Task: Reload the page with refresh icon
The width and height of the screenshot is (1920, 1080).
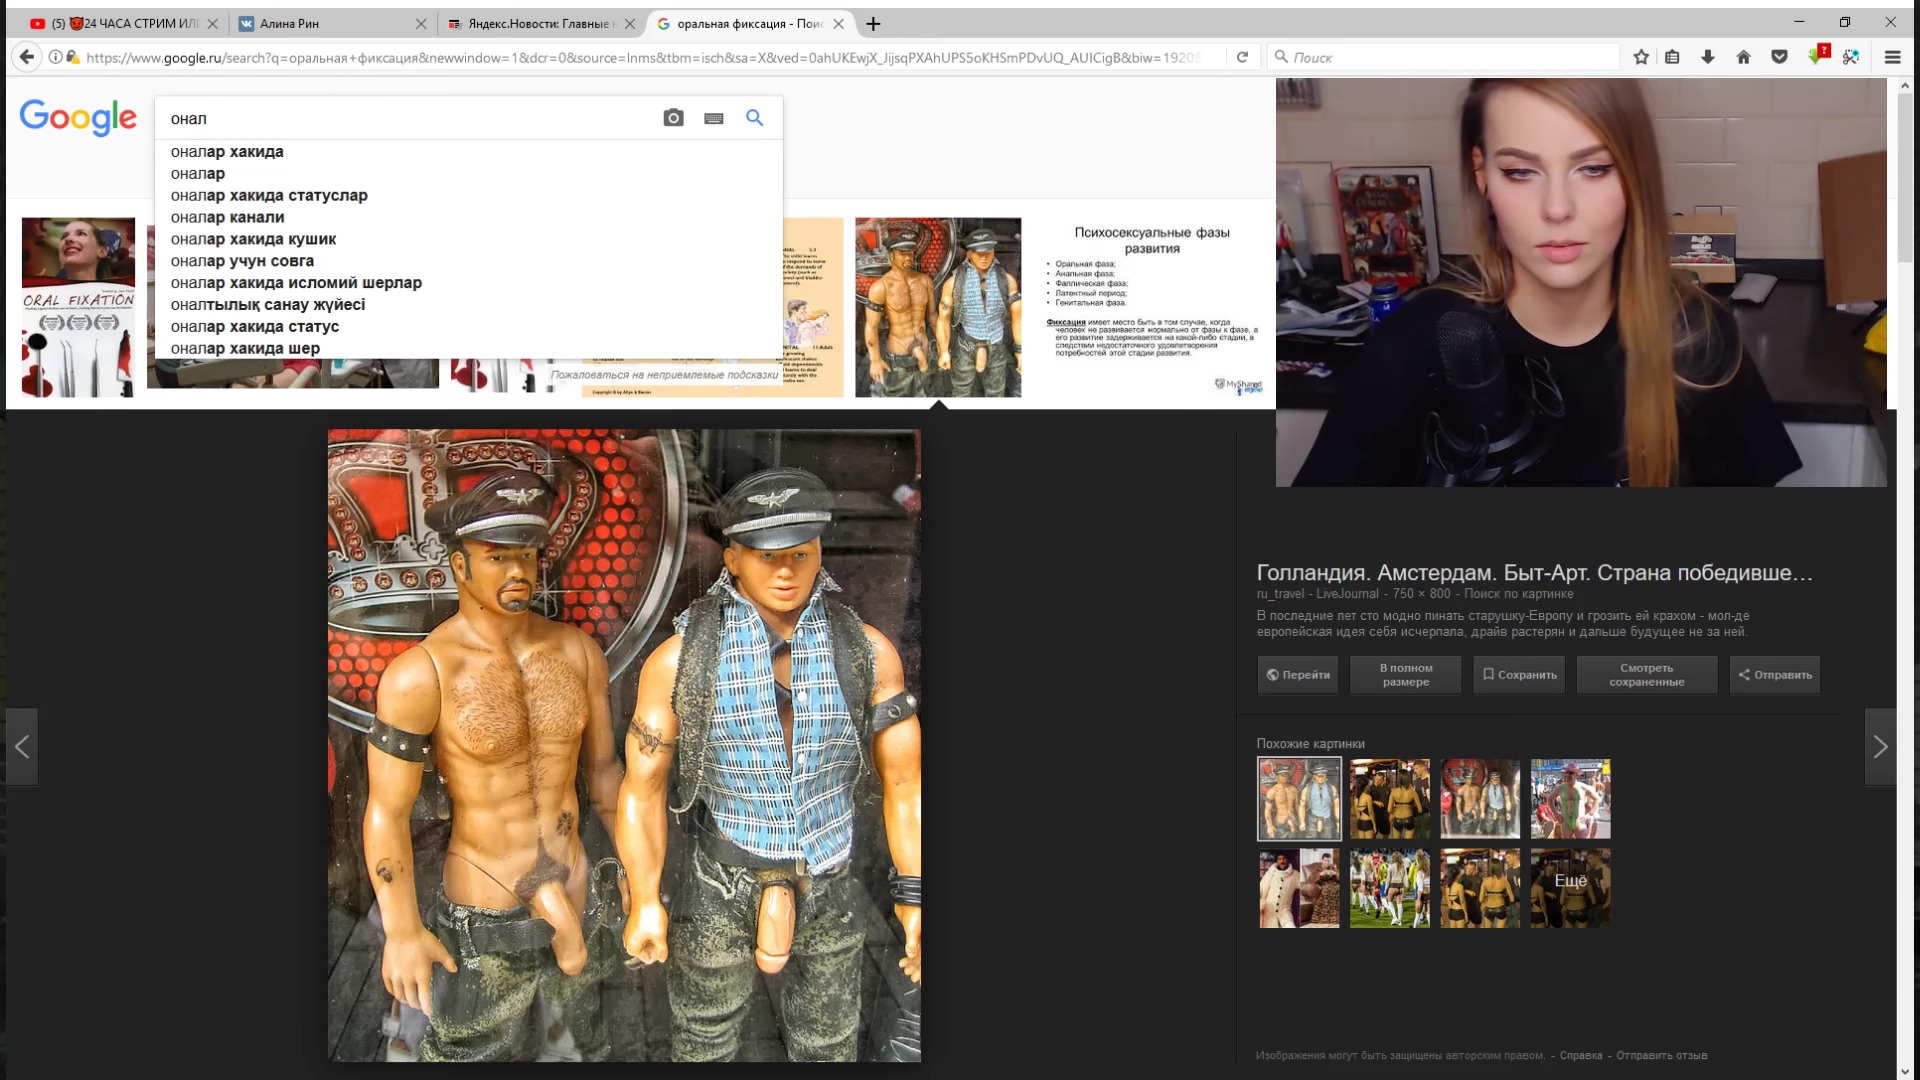Action: 1242,57
